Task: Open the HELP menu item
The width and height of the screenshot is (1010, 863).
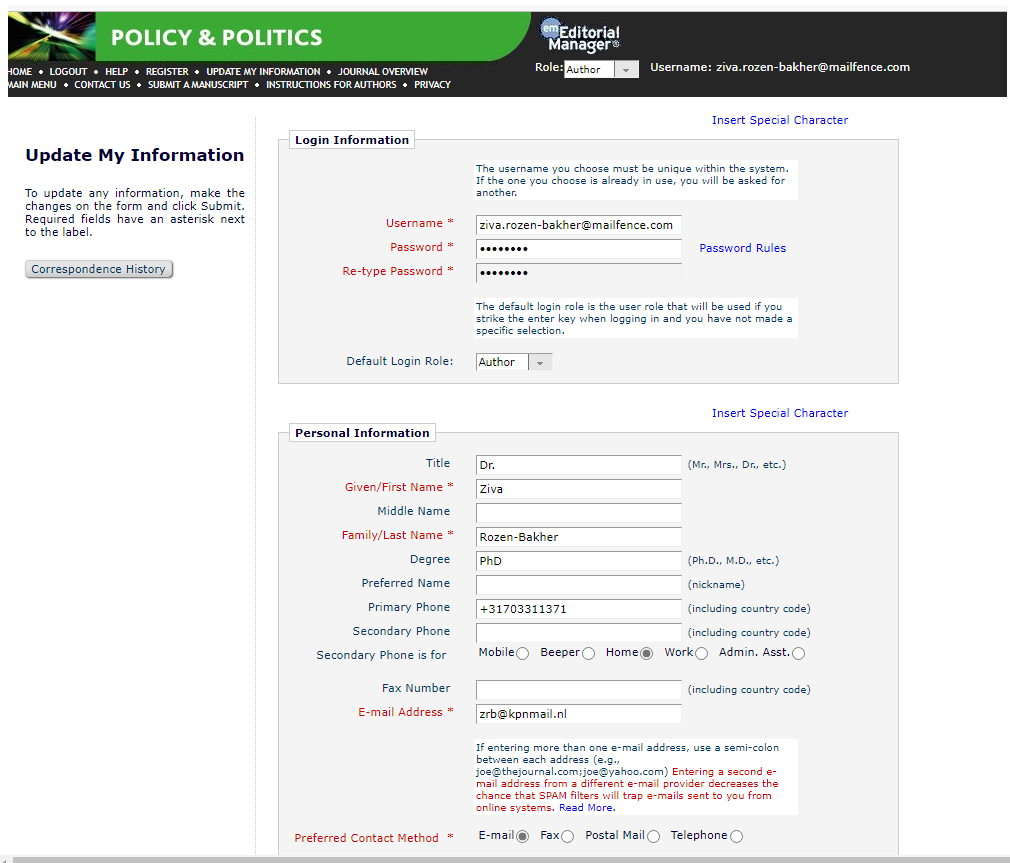Action: (117, 71)
